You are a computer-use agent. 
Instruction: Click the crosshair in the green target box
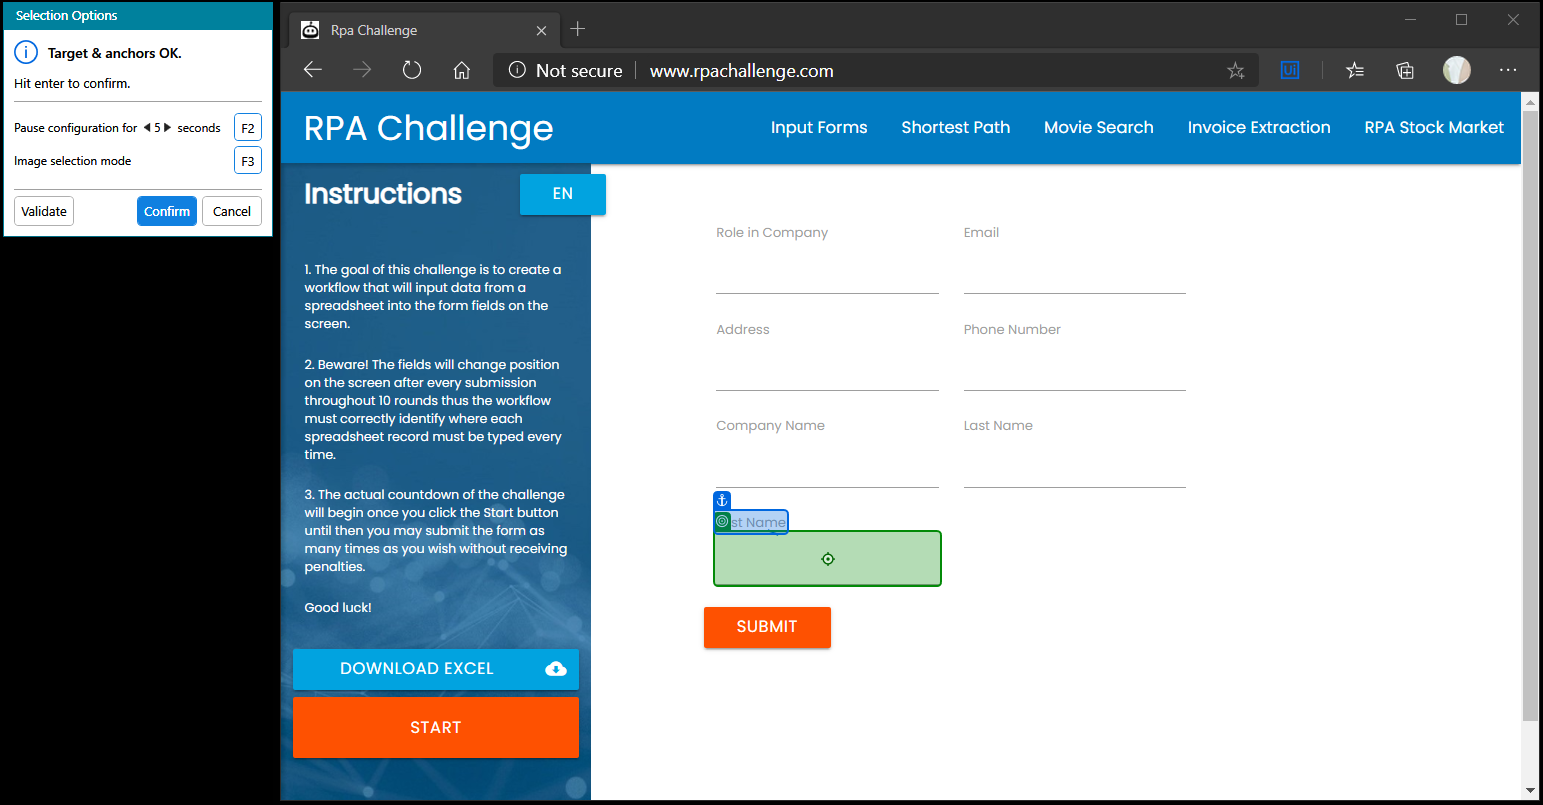(x=828, y=559)
